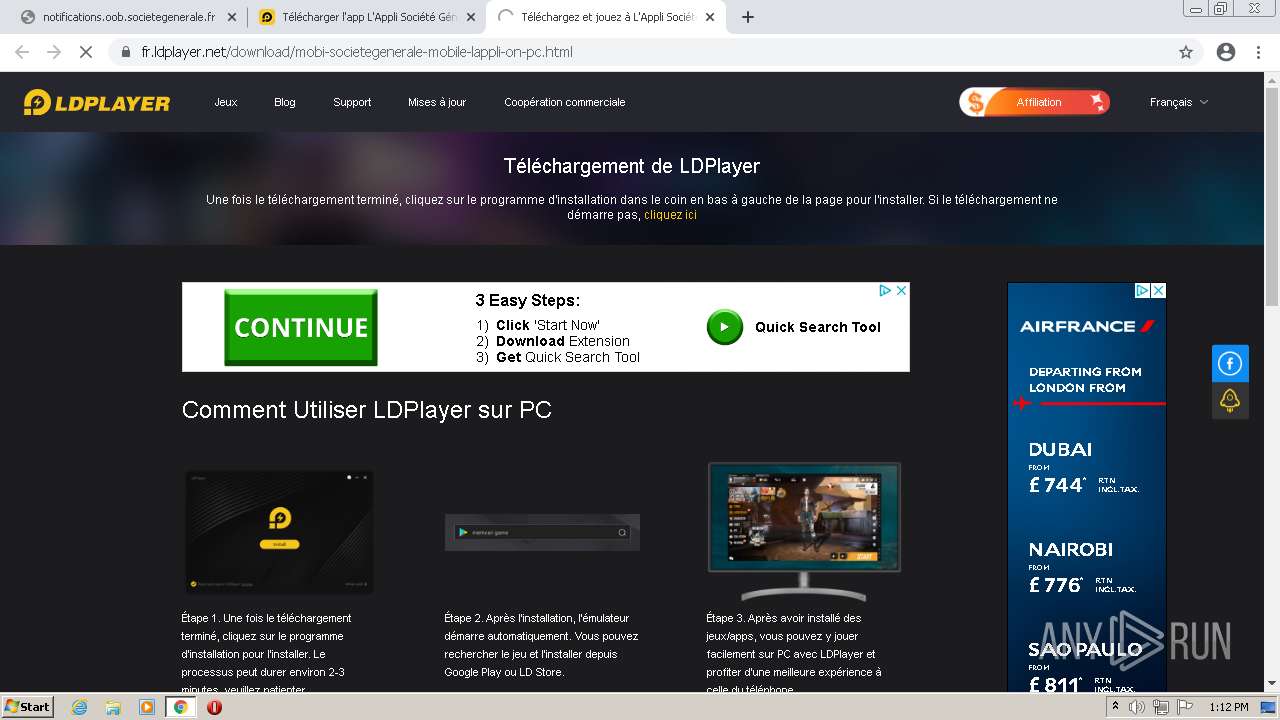Image resolution: width=1280 pixels, height=720 pixels.
Task: Click the Affiliation button
Action: click(x=1035, y=102)
